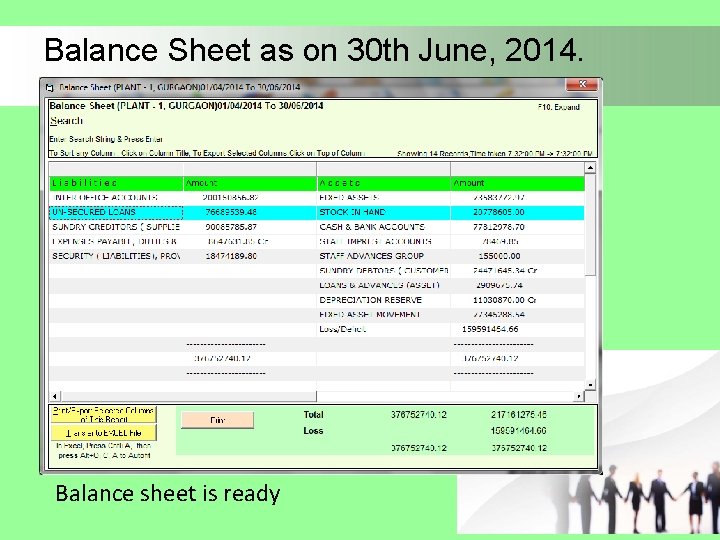Select STOCK IN HAND entry

pos(352,212)
